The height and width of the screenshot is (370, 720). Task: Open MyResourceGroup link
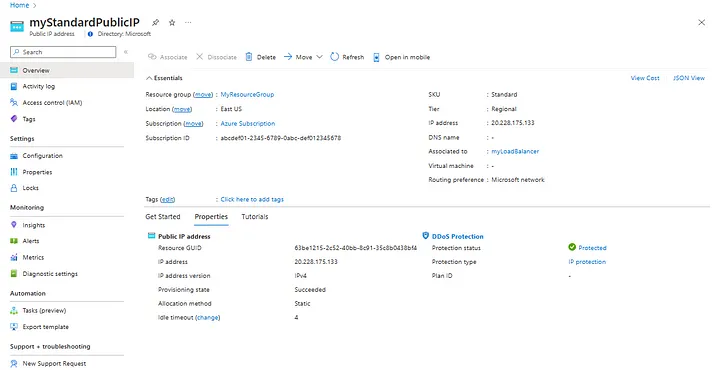point(247,95)
